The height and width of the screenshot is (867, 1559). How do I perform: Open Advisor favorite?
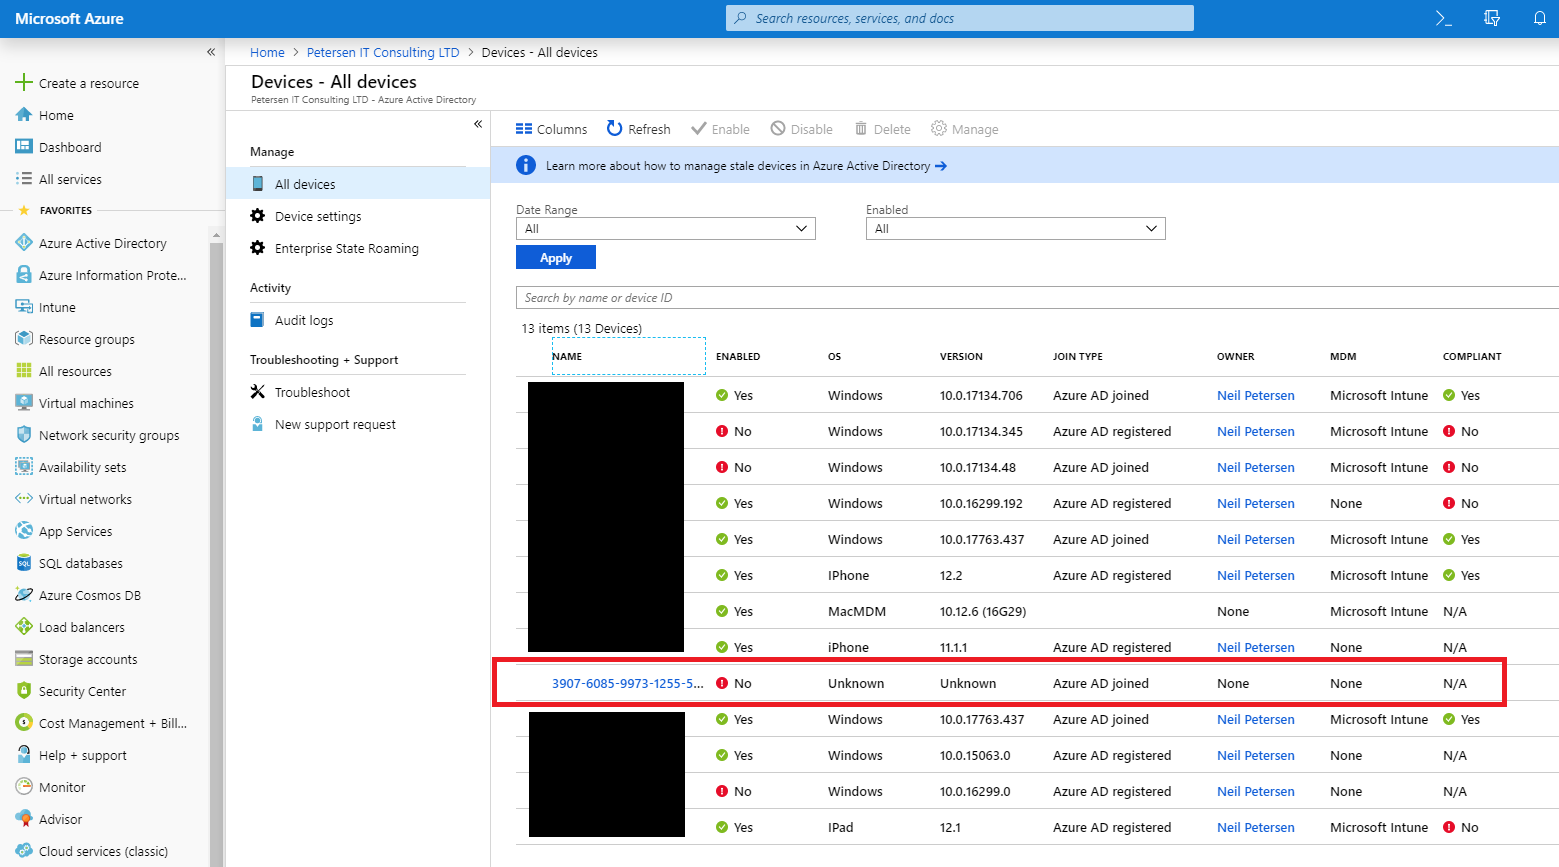point(60,819)
